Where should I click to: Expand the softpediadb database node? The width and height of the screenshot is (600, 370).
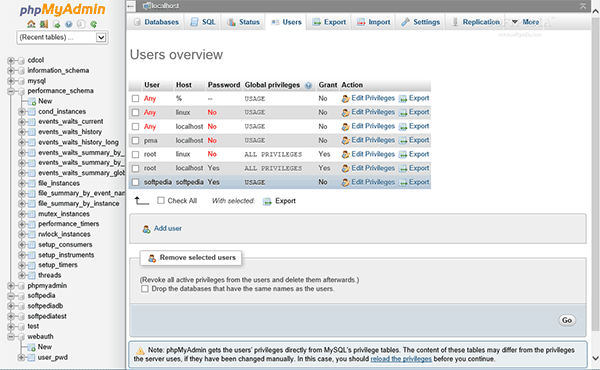pos(11,306)
